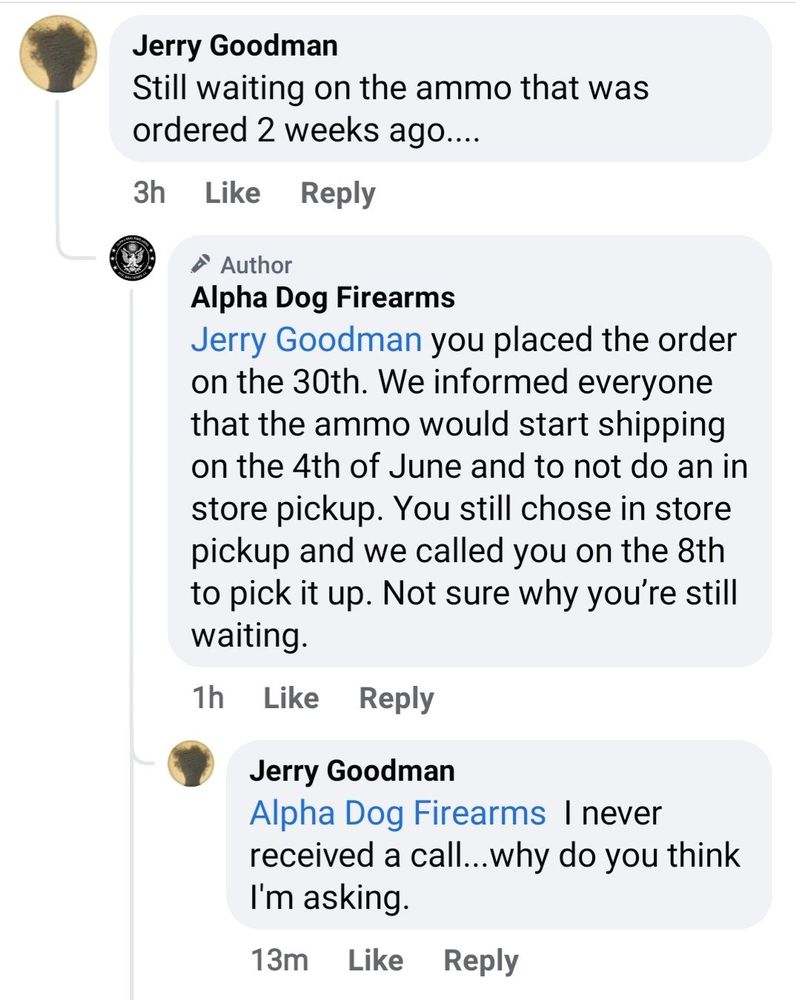Like the Alpha Dog Firearms reply
This screenshot has width=796, height=1000.
click(291, 698)
